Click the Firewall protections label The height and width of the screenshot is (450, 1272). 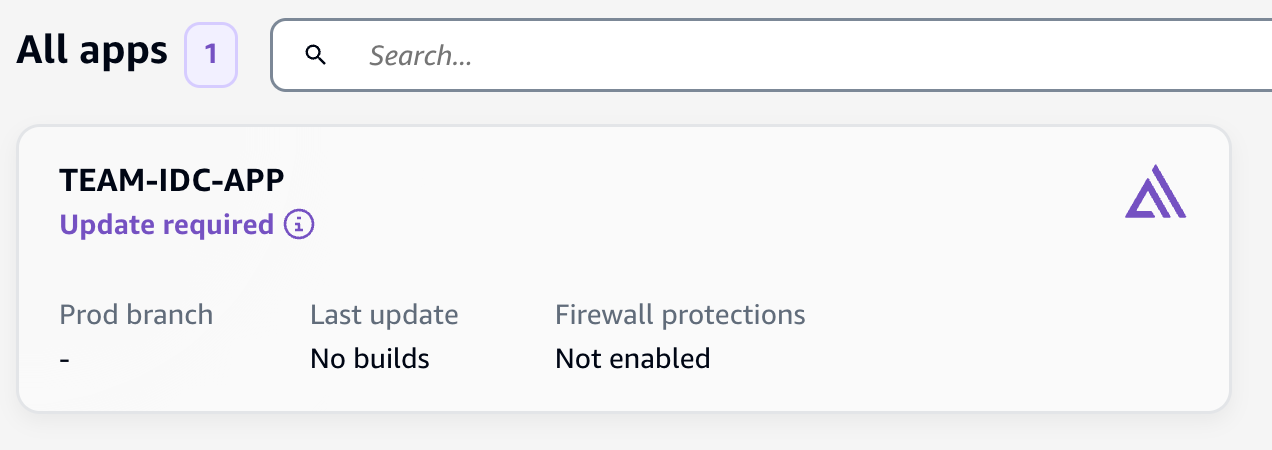[680, 315]
